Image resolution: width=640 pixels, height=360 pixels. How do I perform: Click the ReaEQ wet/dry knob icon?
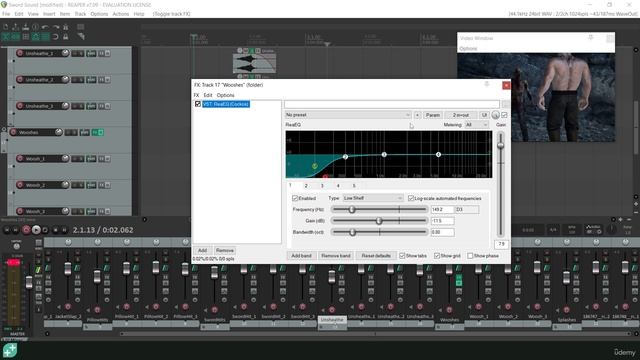[496, 115]
